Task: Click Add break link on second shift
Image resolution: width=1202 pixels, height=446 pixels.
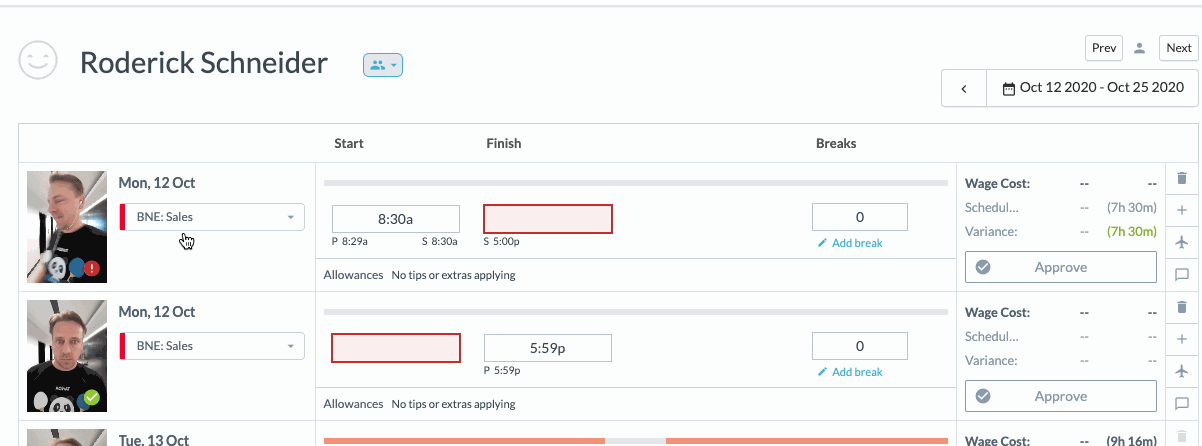Action: (x=850, y=372)
